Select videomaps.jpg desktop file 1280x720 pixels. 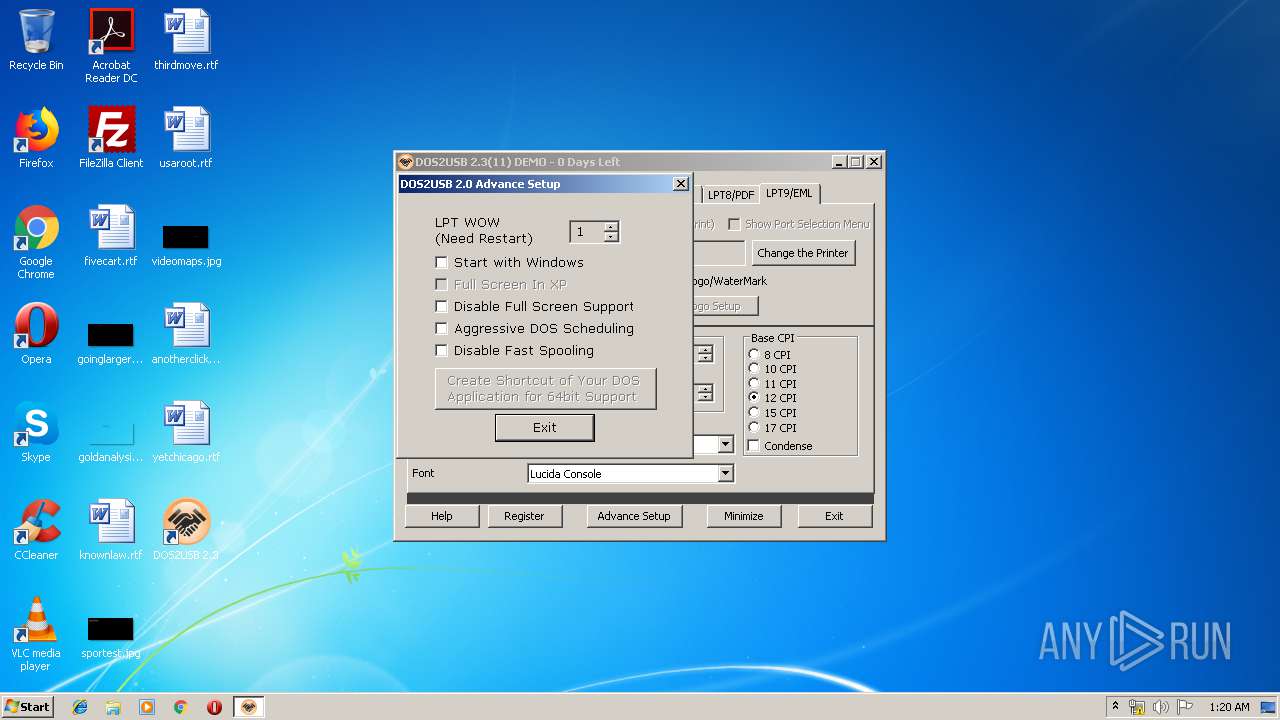coord(186,245)
